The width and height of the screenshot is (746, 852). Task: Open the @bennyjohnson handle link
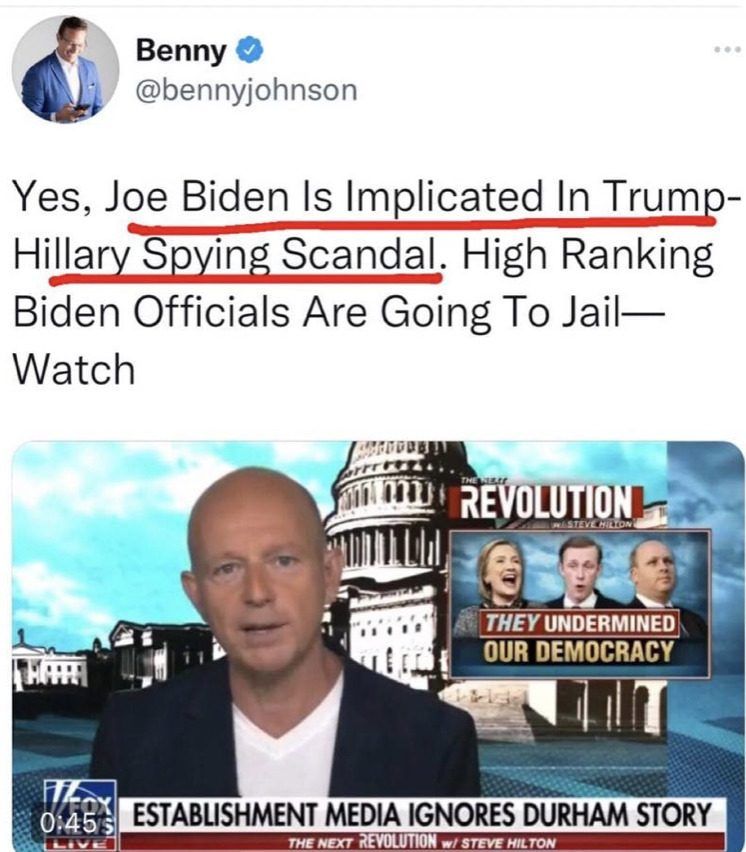[246, 90]
